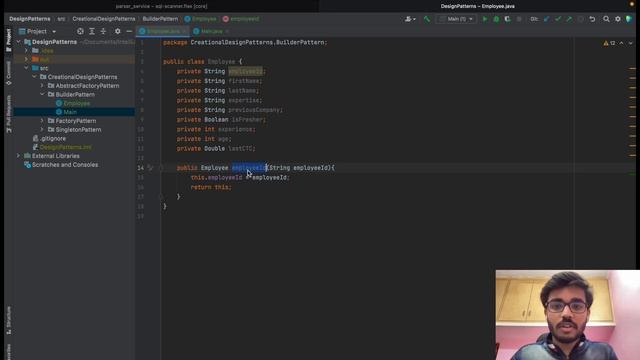Viewport: 640px width, 360px height.
Task: Click the package declaration on line 1
Action: [x=245, y=42]
